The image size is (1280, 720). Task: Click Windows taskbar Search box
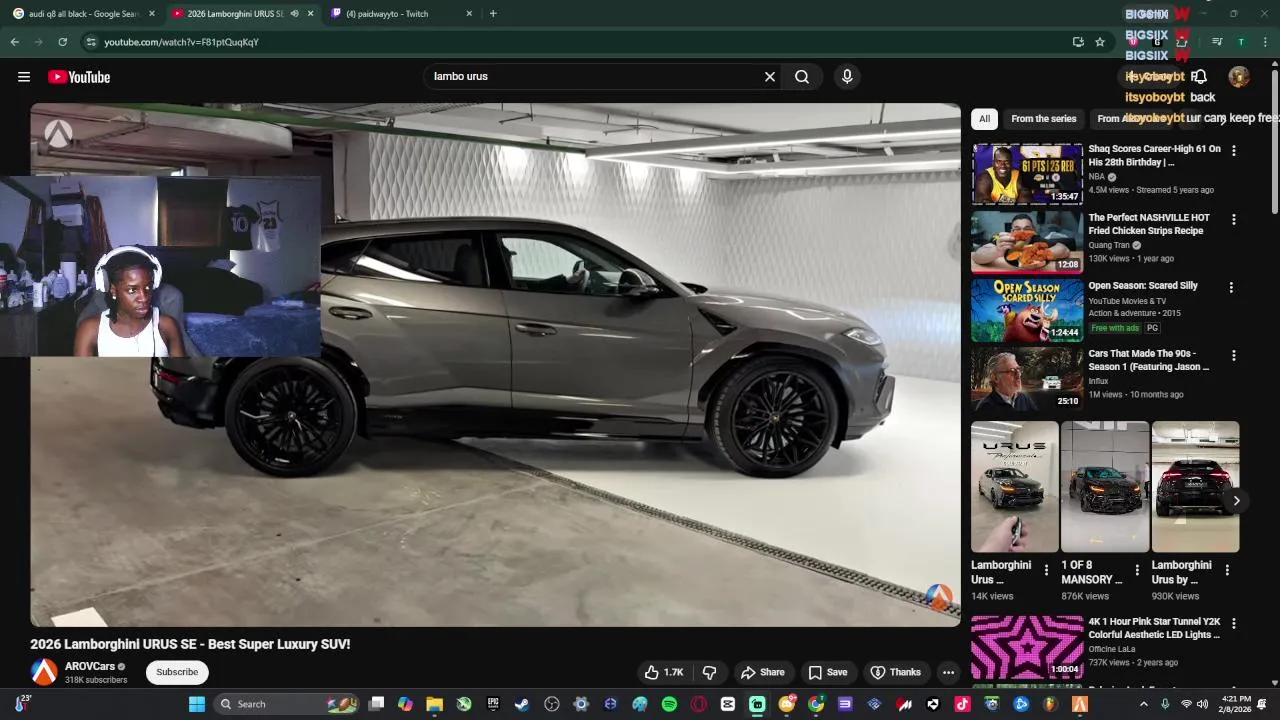(285, 704)
